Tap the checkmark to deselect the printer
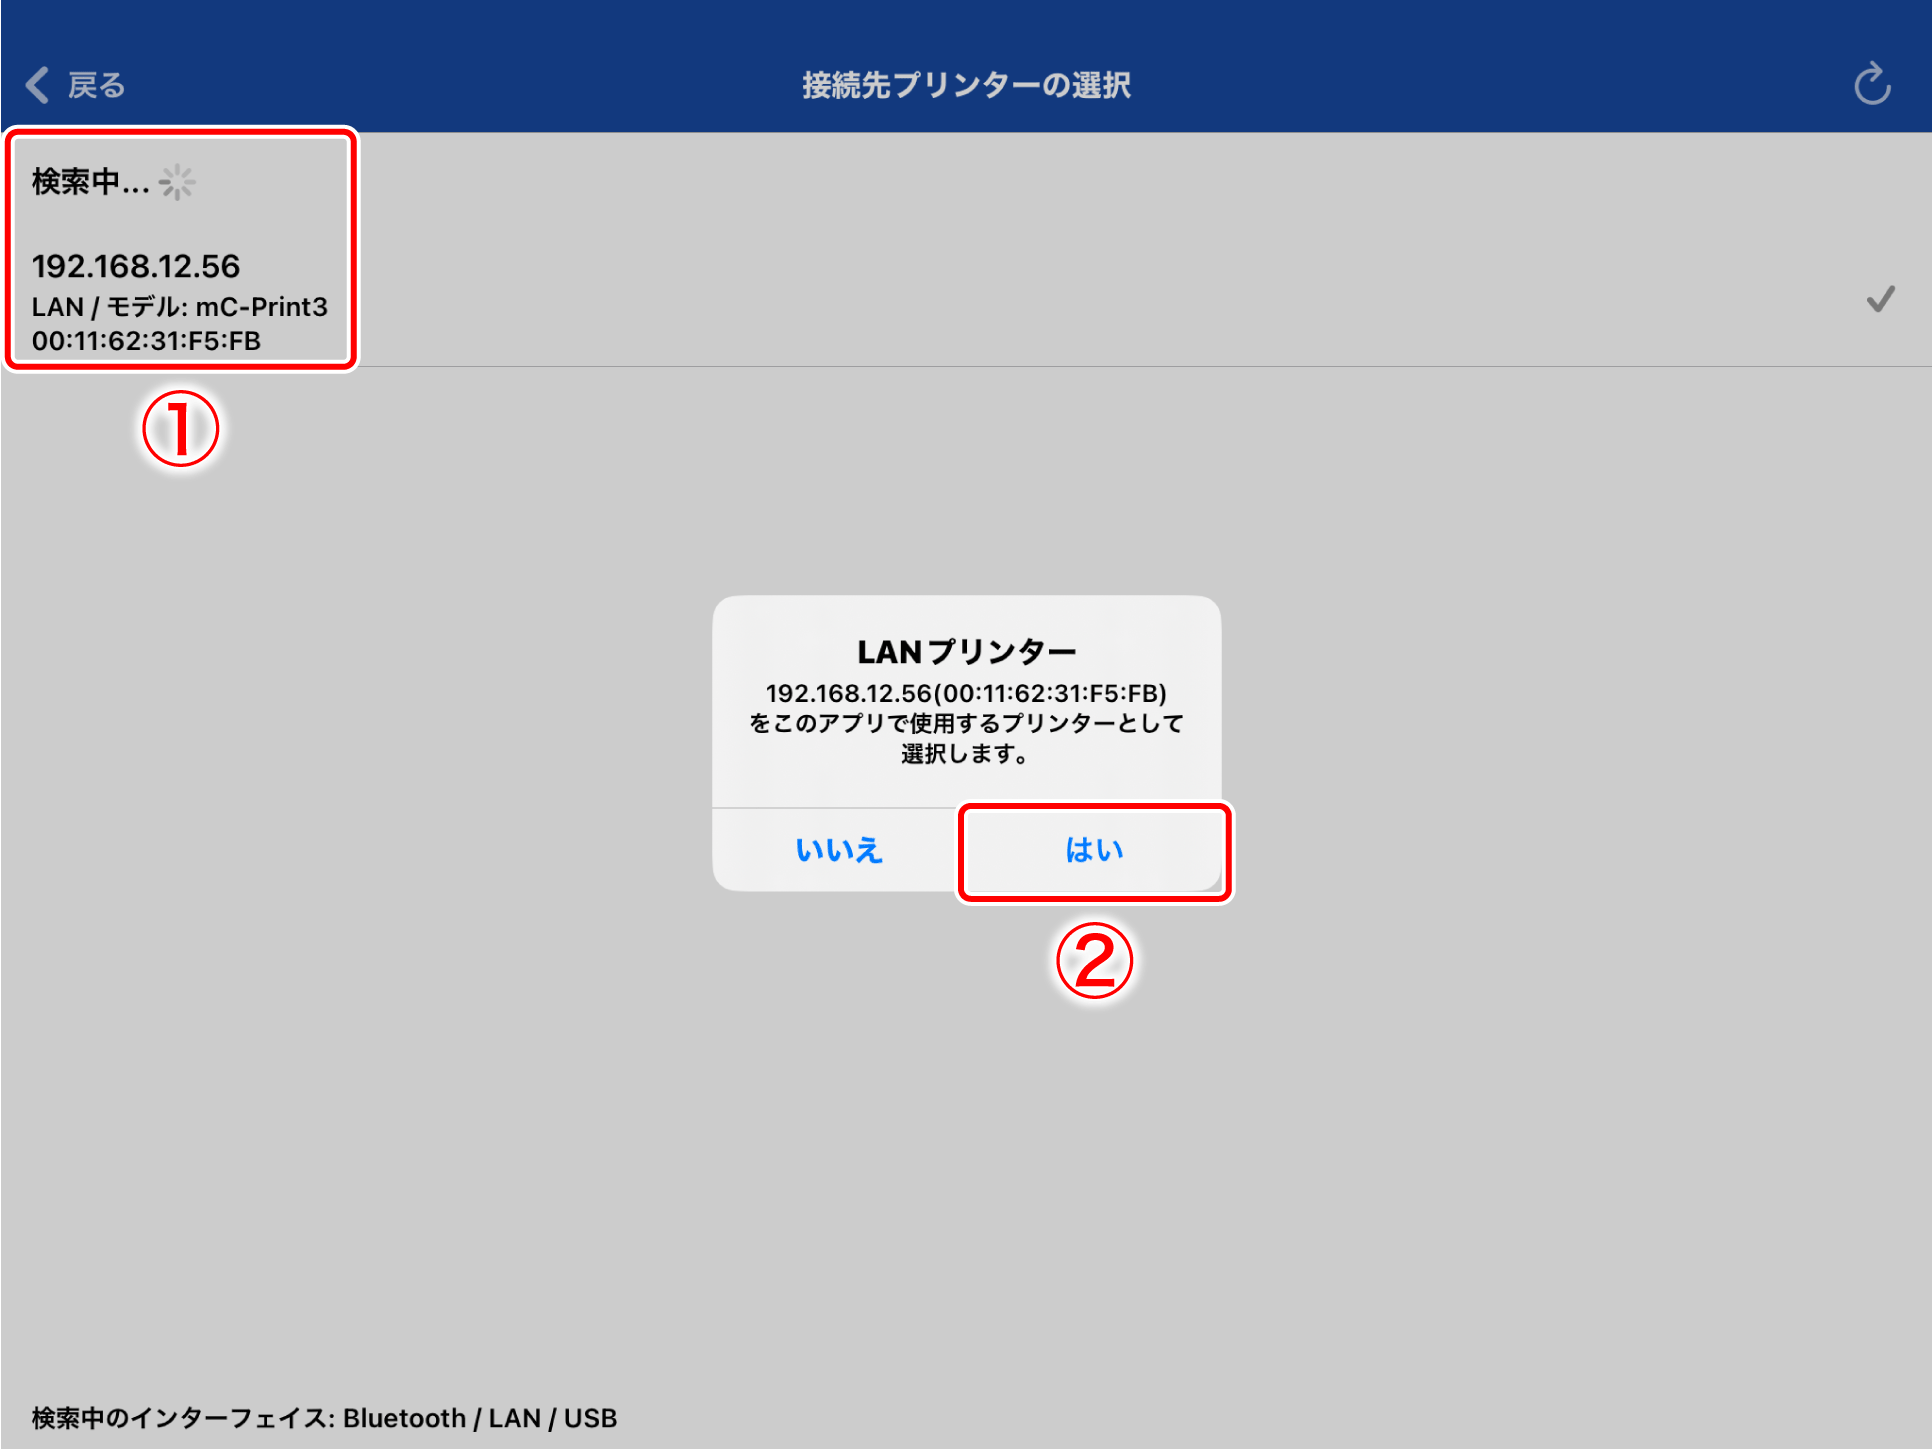 [1882, 300]
